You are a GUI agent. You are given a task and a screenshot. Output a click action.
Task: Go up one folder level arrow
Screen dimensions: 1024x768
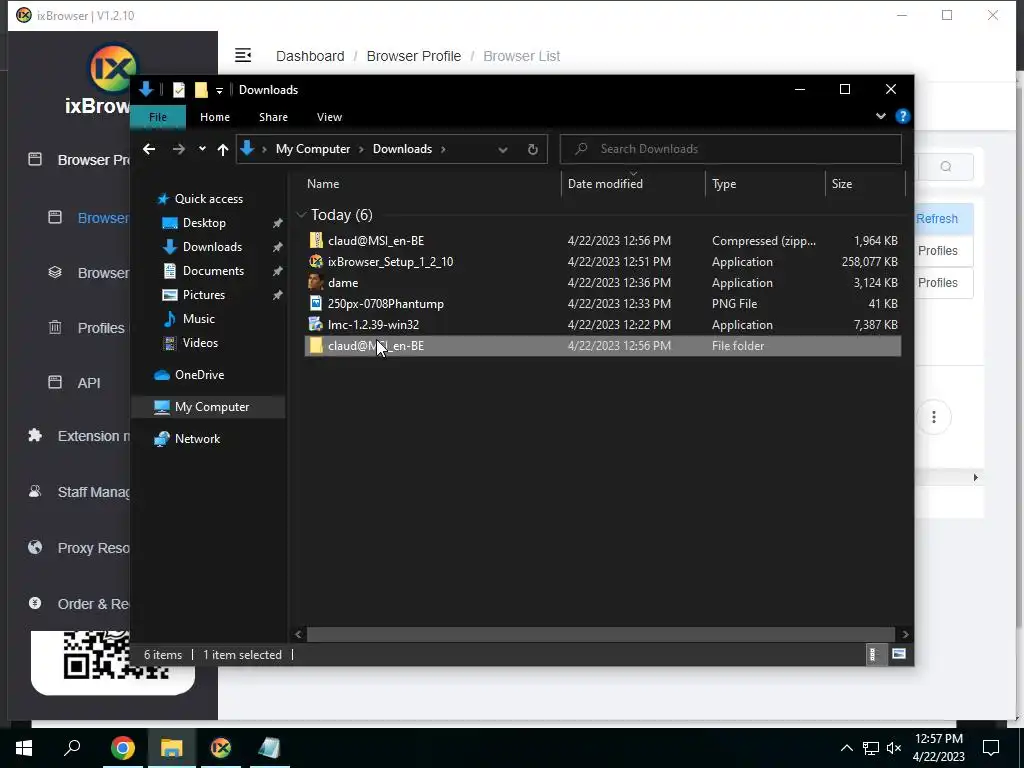click(223, 149)
